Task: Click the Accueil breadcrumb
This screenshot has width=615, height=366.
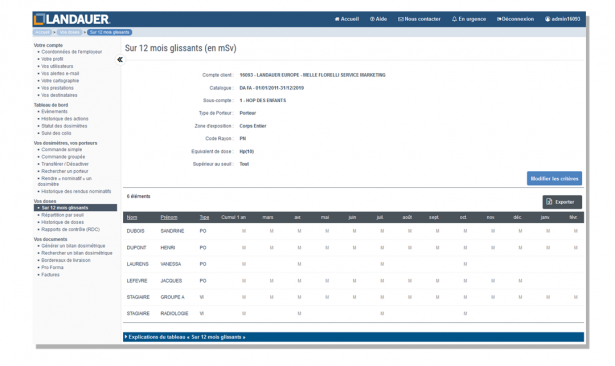Action: click(42, 32)
